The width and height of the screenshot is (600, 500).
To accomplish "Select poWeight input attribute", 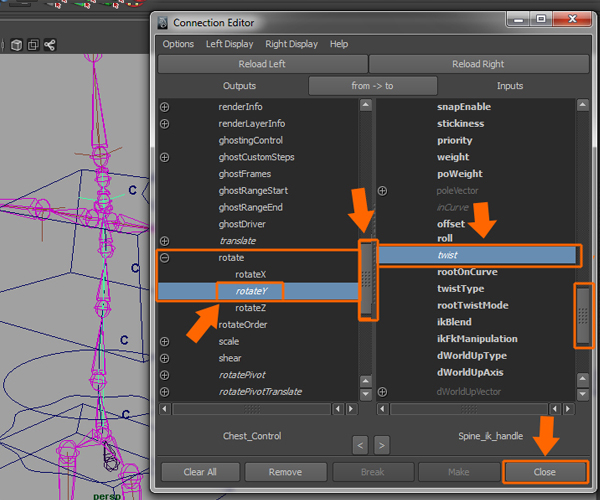I will tap(460, 174).
